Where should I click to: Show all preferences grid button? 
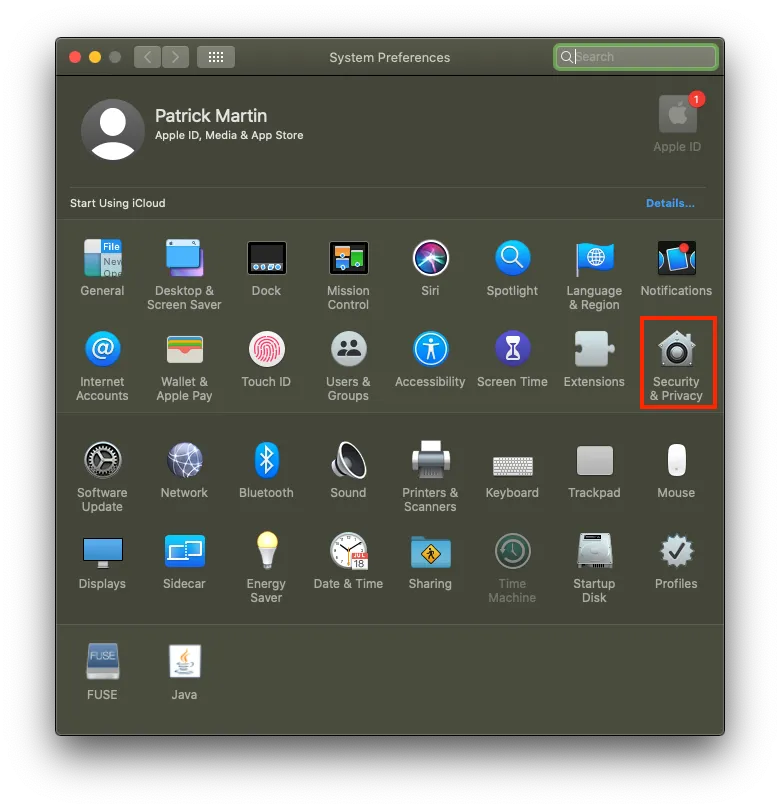point(216,57)
